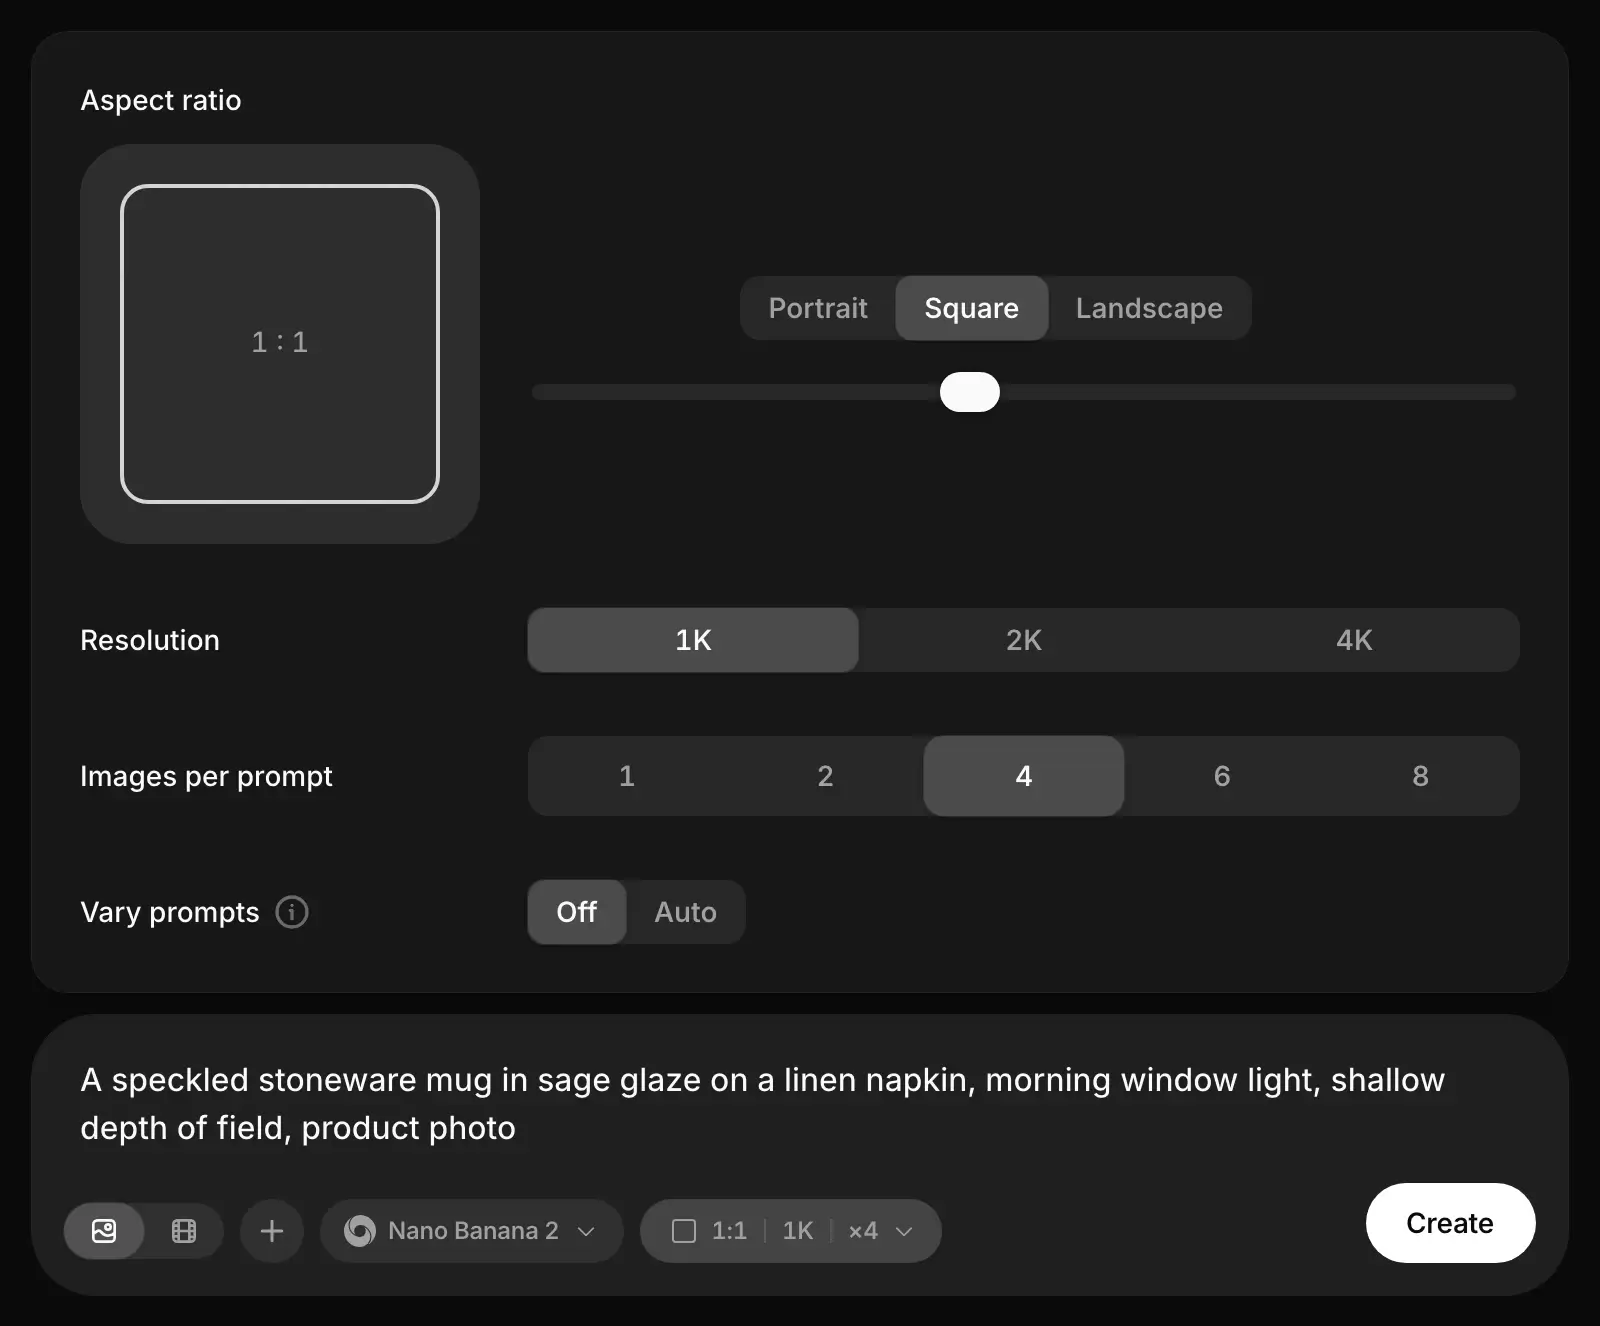Viewport: 1600px width, 1326px height.
Task: Switch to image generation mode icon
Action: pos(104,1231)
